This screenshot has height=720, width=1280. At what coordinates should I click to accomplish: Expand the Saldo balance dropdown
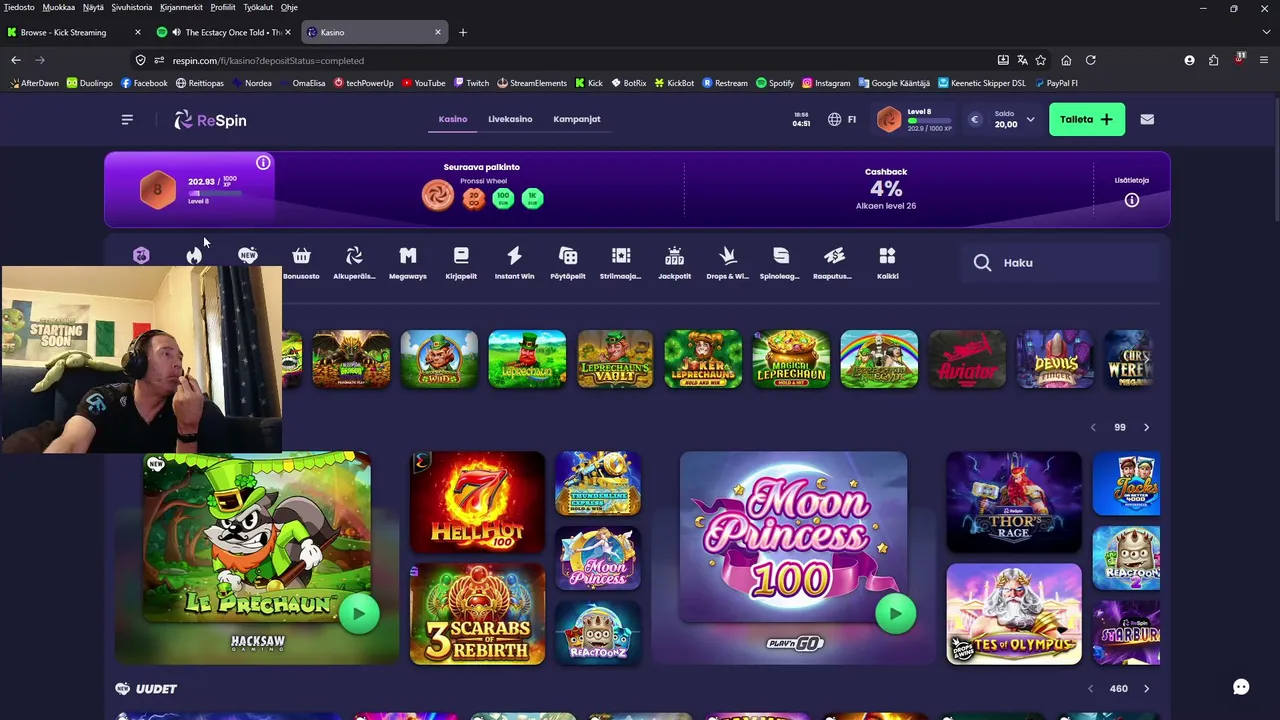[1030, 120]
